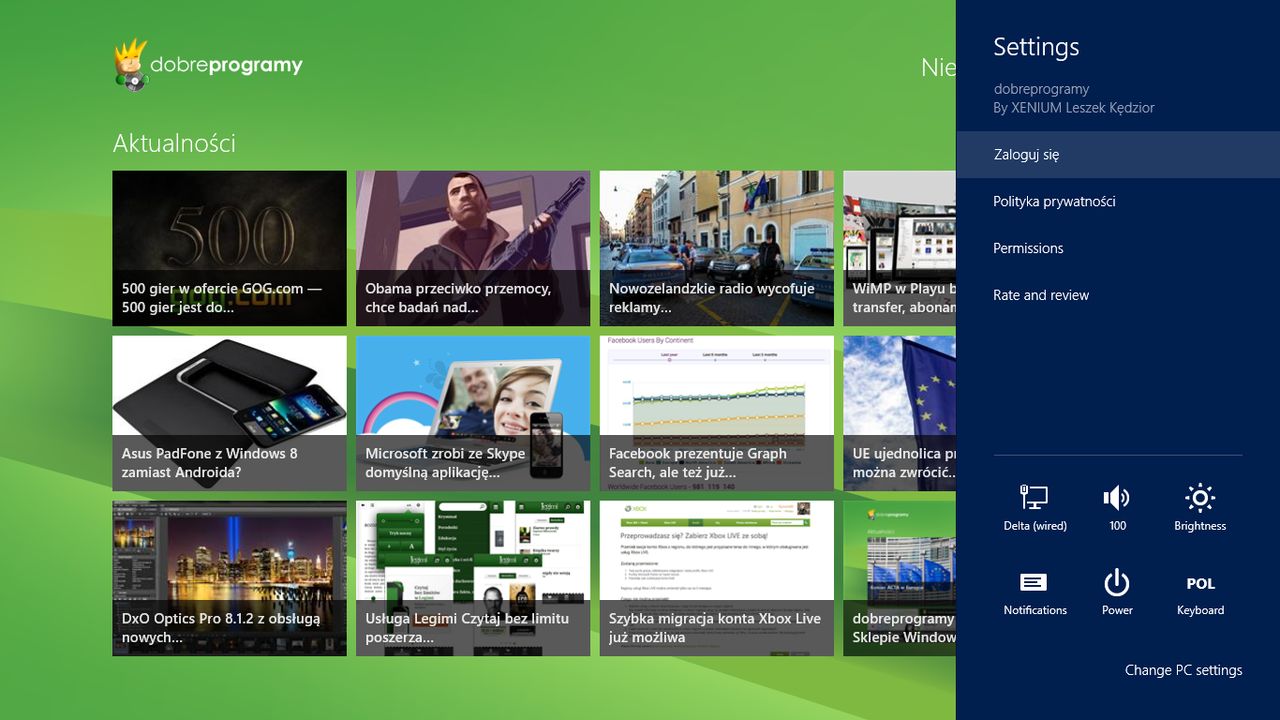Open the WiMP w Playu article tile
Screen dimensions: 1280x720
900,248
